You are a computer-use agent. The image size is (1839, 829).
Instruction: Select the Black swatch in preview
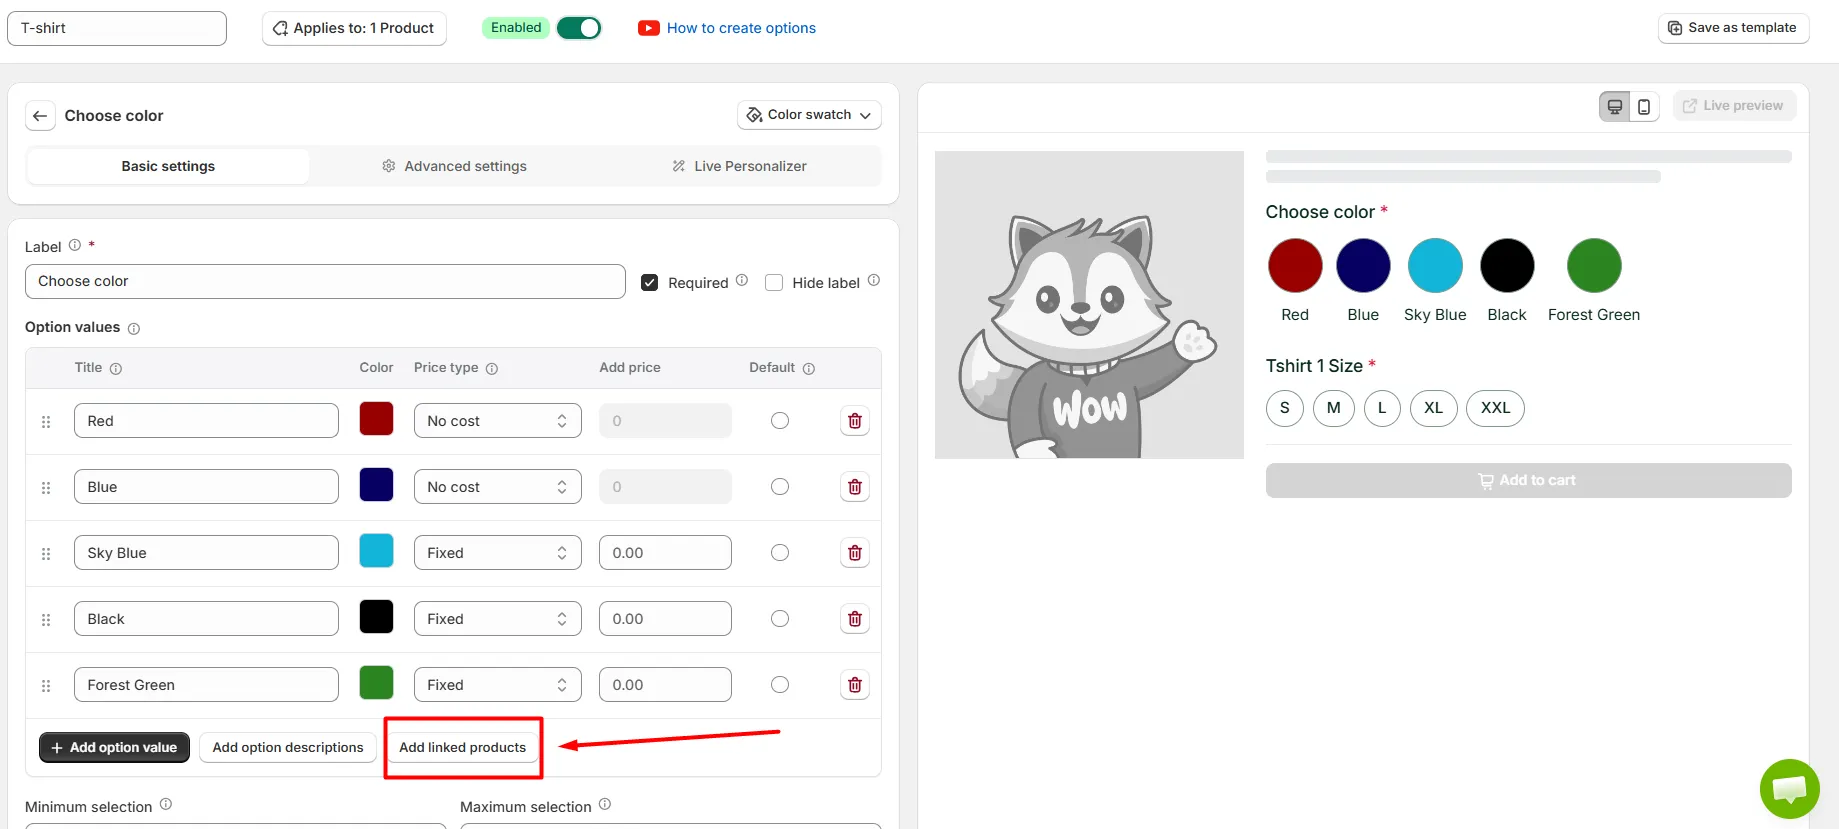tap(1507, 266)
